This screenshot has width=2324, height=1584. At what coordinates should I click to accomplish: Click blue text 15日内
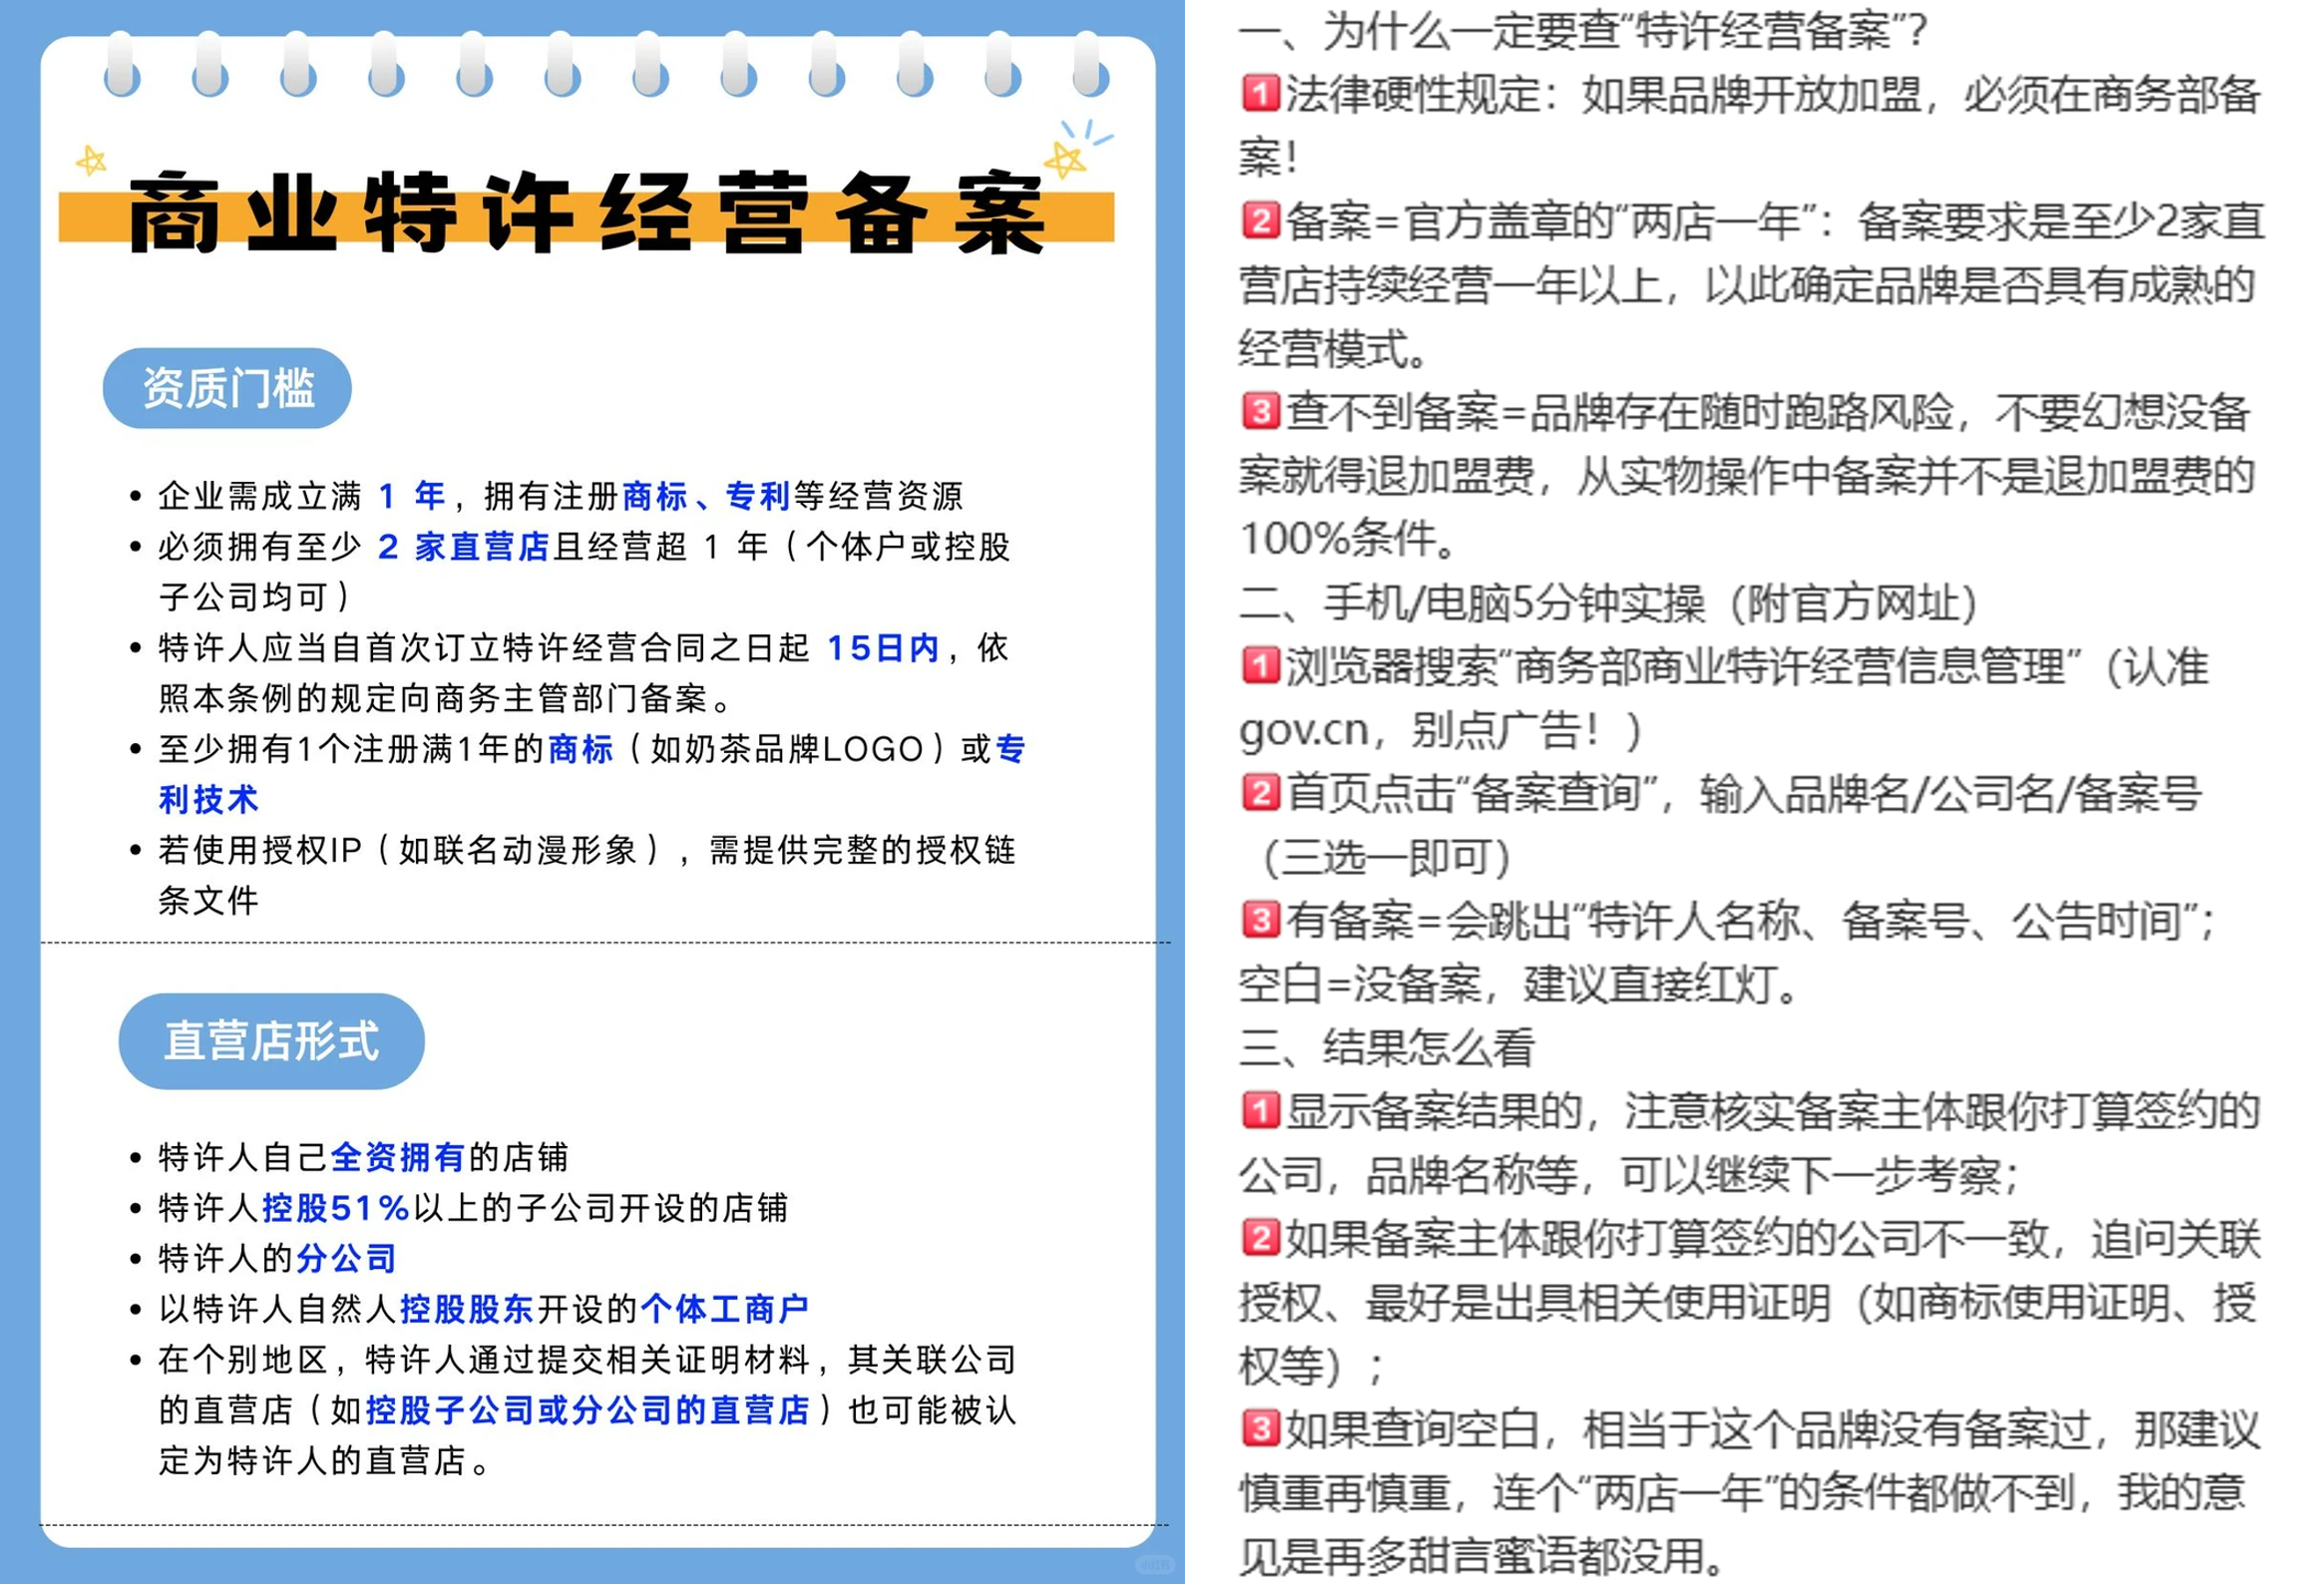pos(883,648)
